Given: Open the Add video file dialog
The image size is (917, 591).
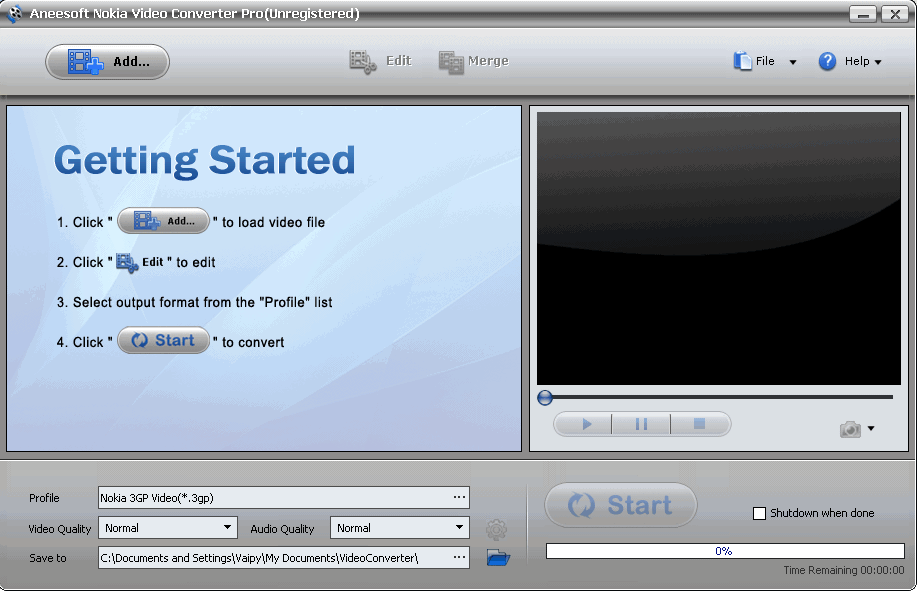Looking at the screenshot, I should pos(106,61).
